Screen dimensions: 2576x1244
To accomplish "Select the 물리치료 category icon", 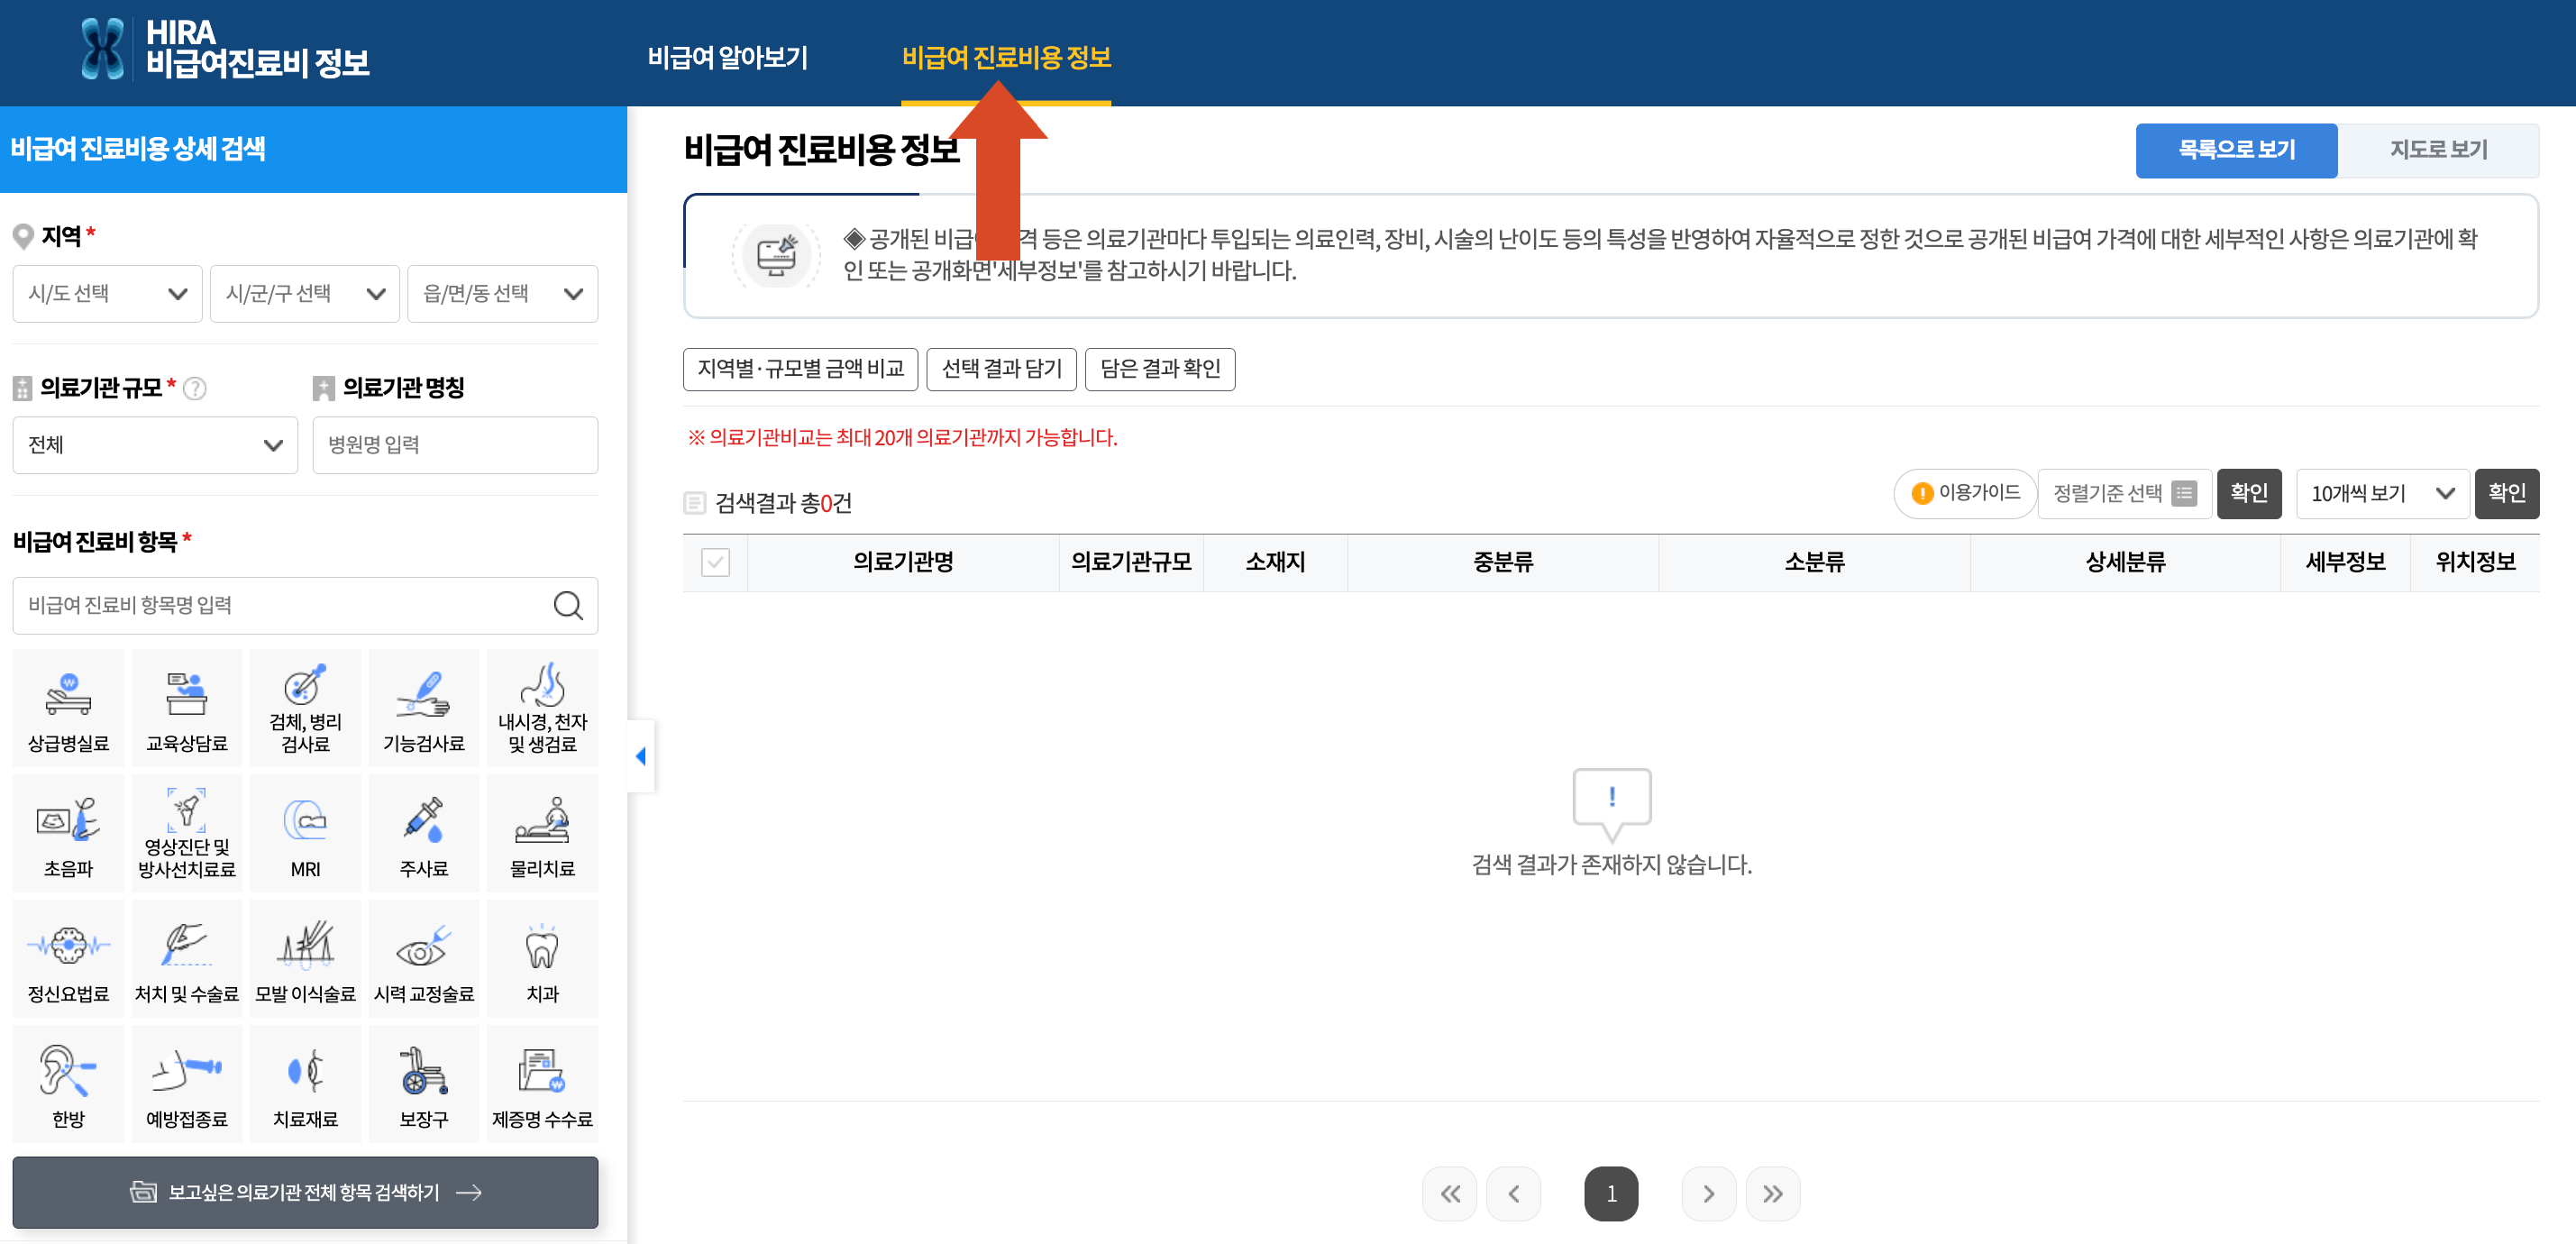I will point(542,832).
